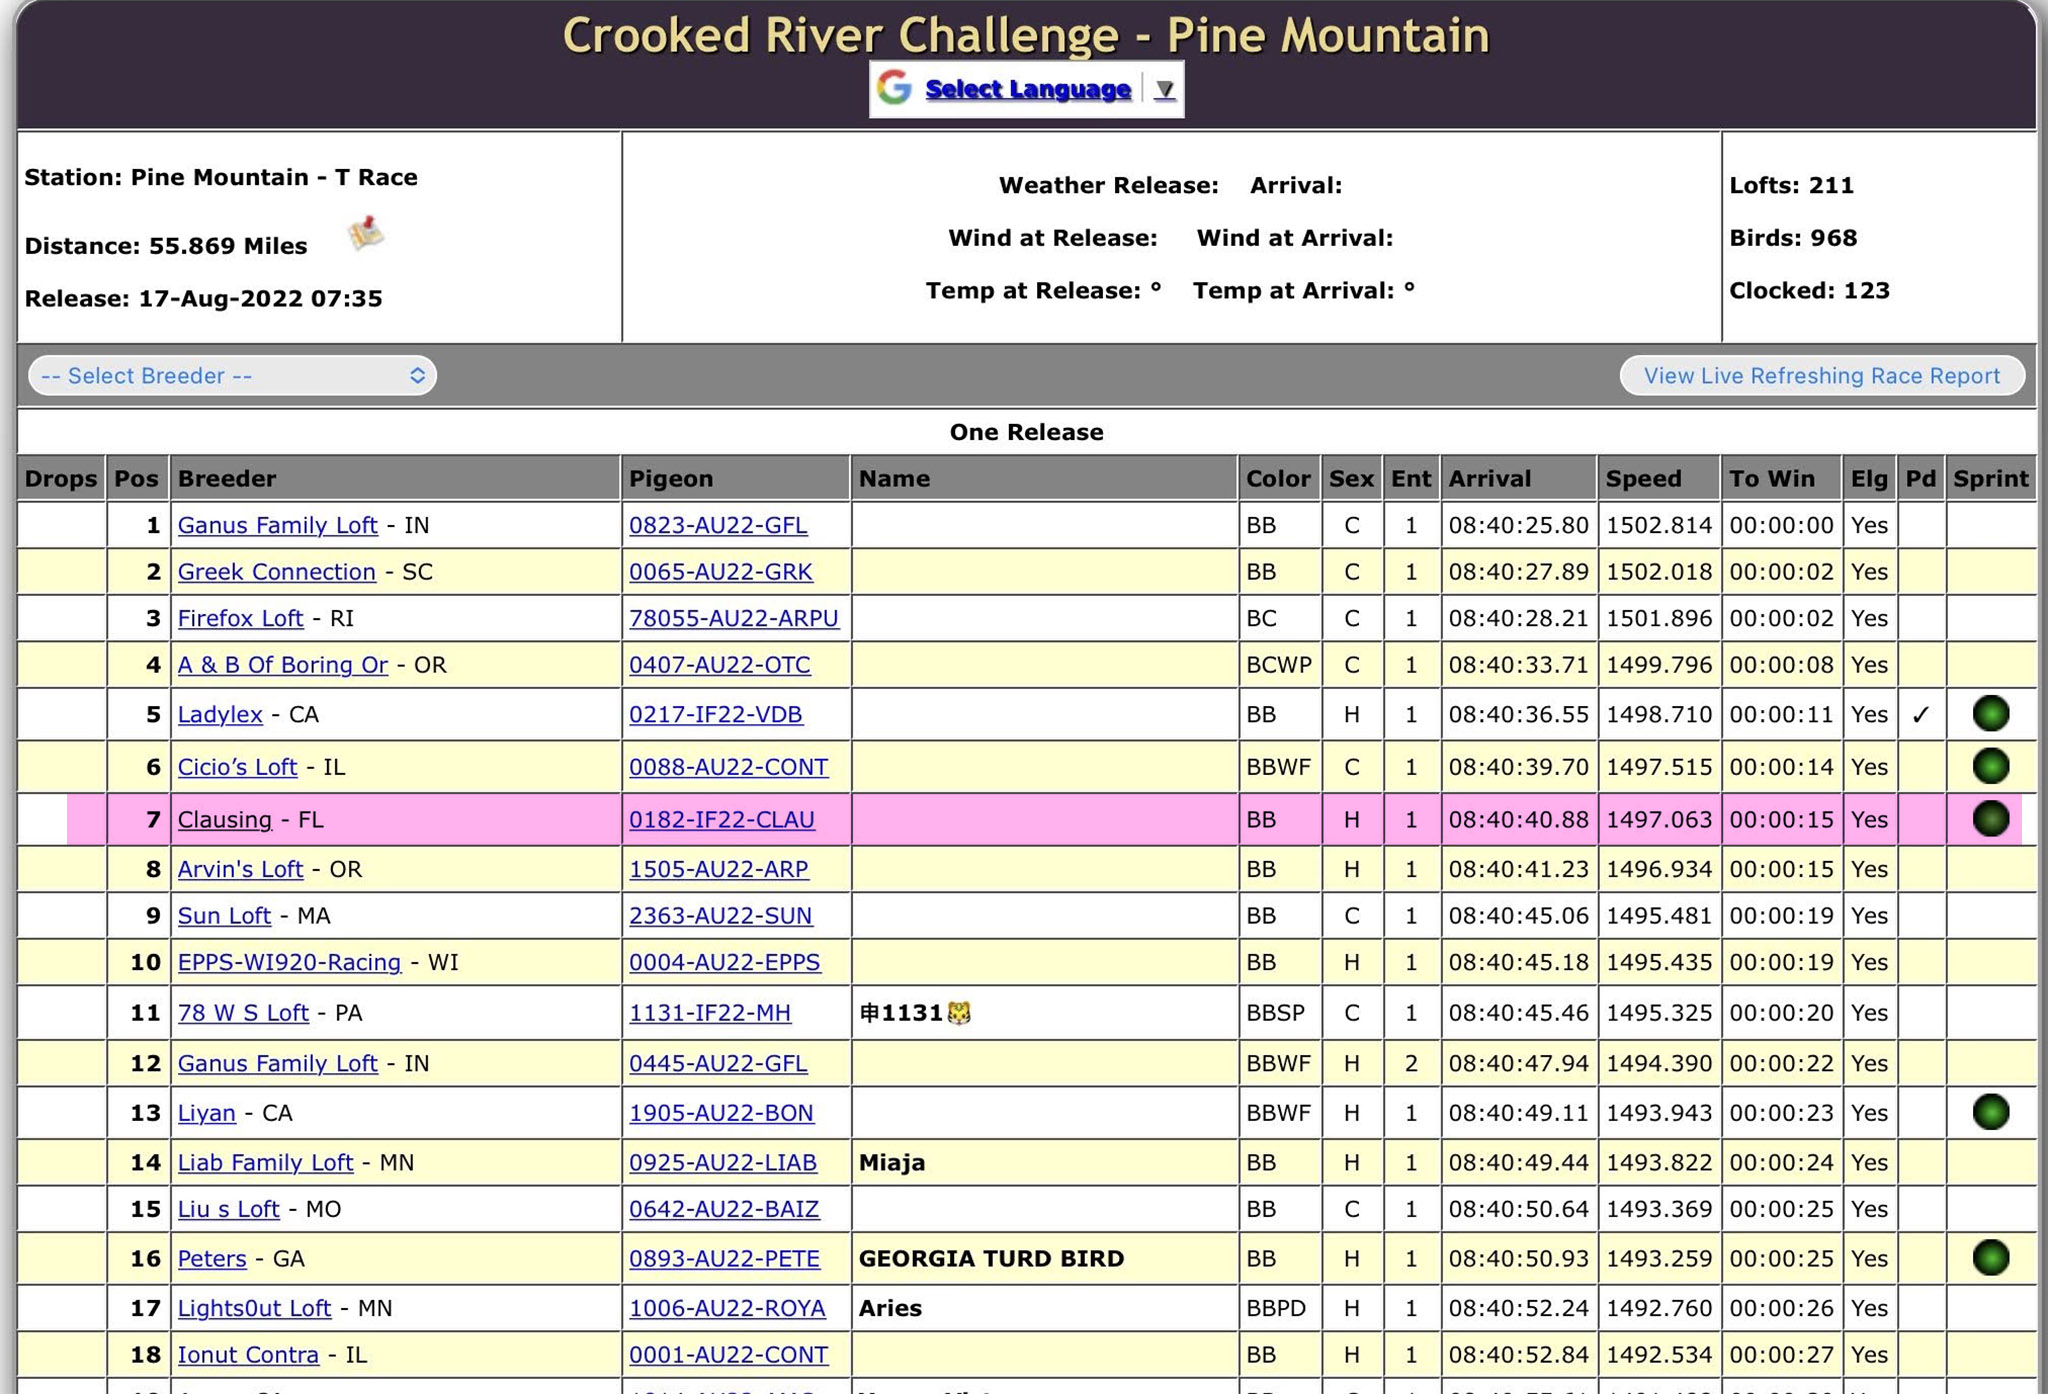
Task: Open Lights0ut Loft breeder link
Action: 254,1308
